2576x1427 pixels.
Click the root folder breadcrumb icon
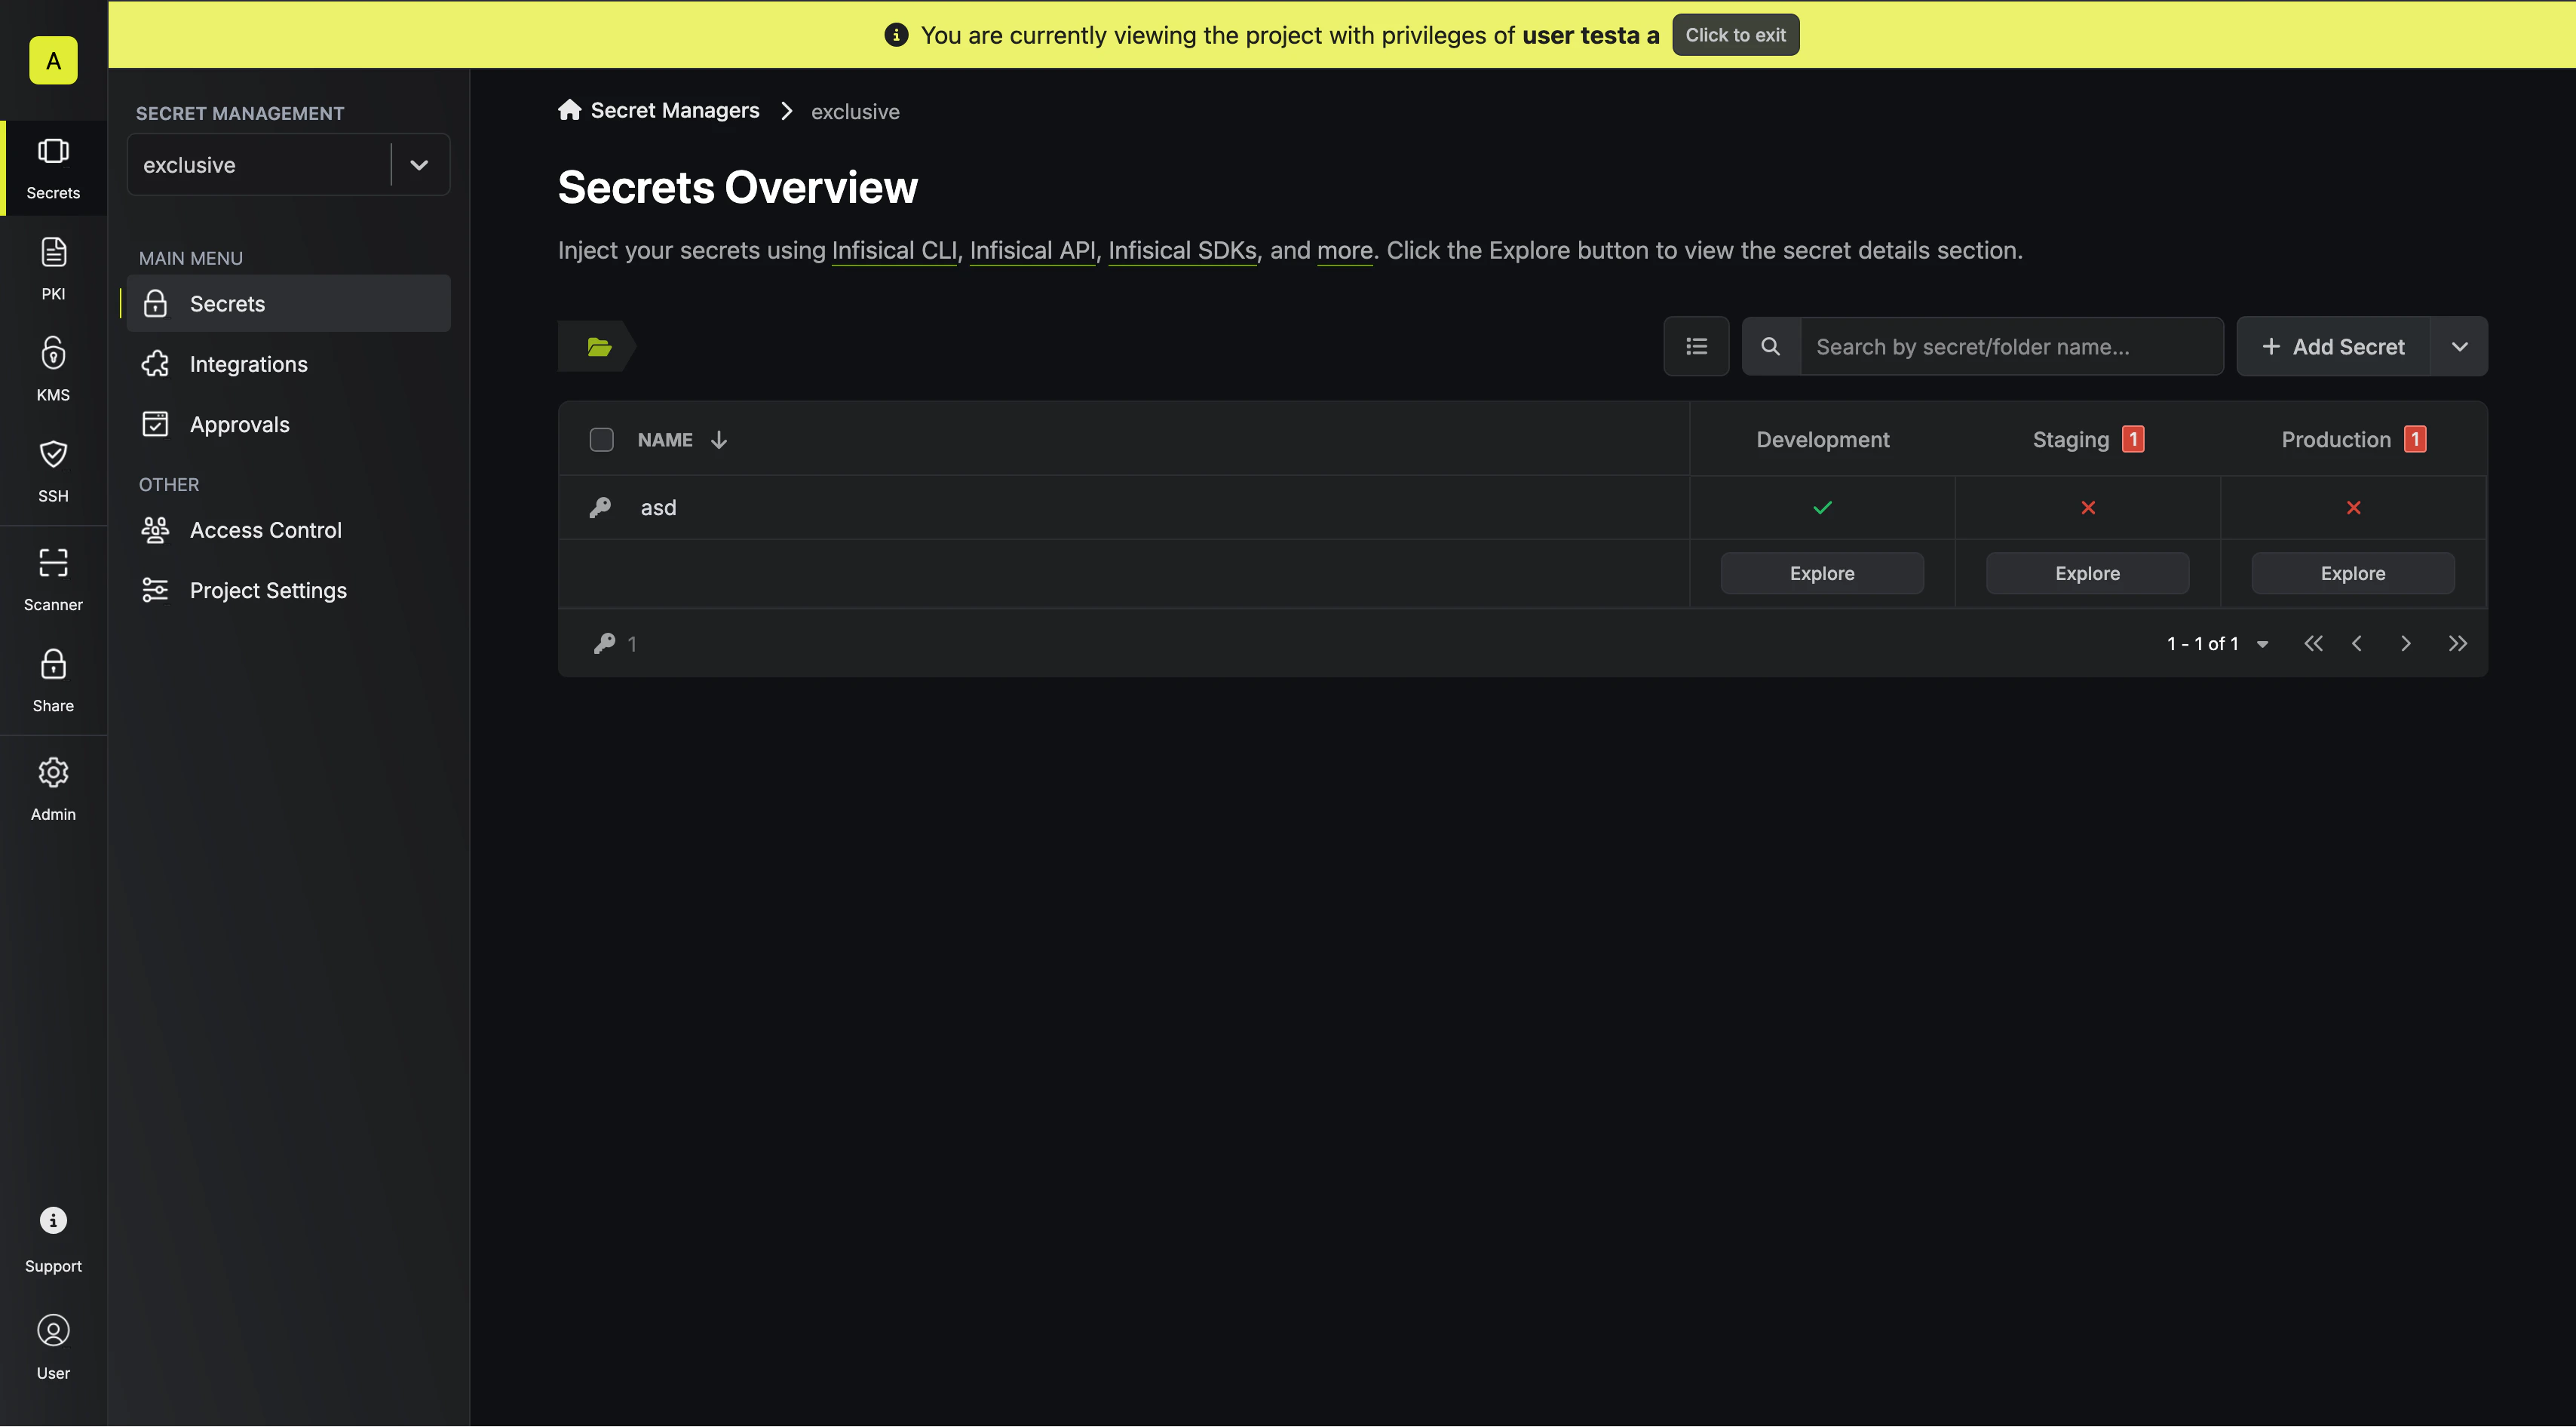coord(599,347)
